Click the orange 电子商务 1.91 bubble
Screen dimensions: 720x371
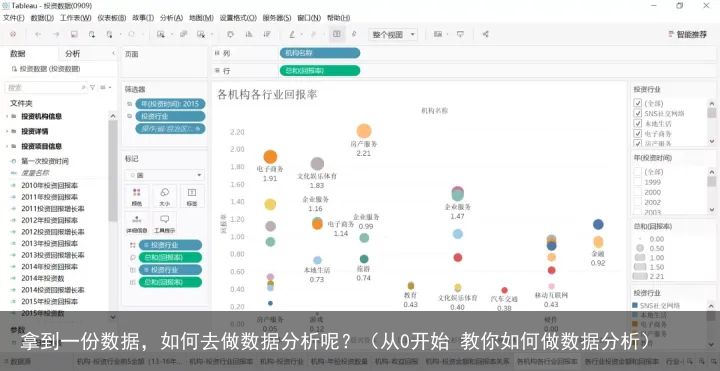(270, 157)
